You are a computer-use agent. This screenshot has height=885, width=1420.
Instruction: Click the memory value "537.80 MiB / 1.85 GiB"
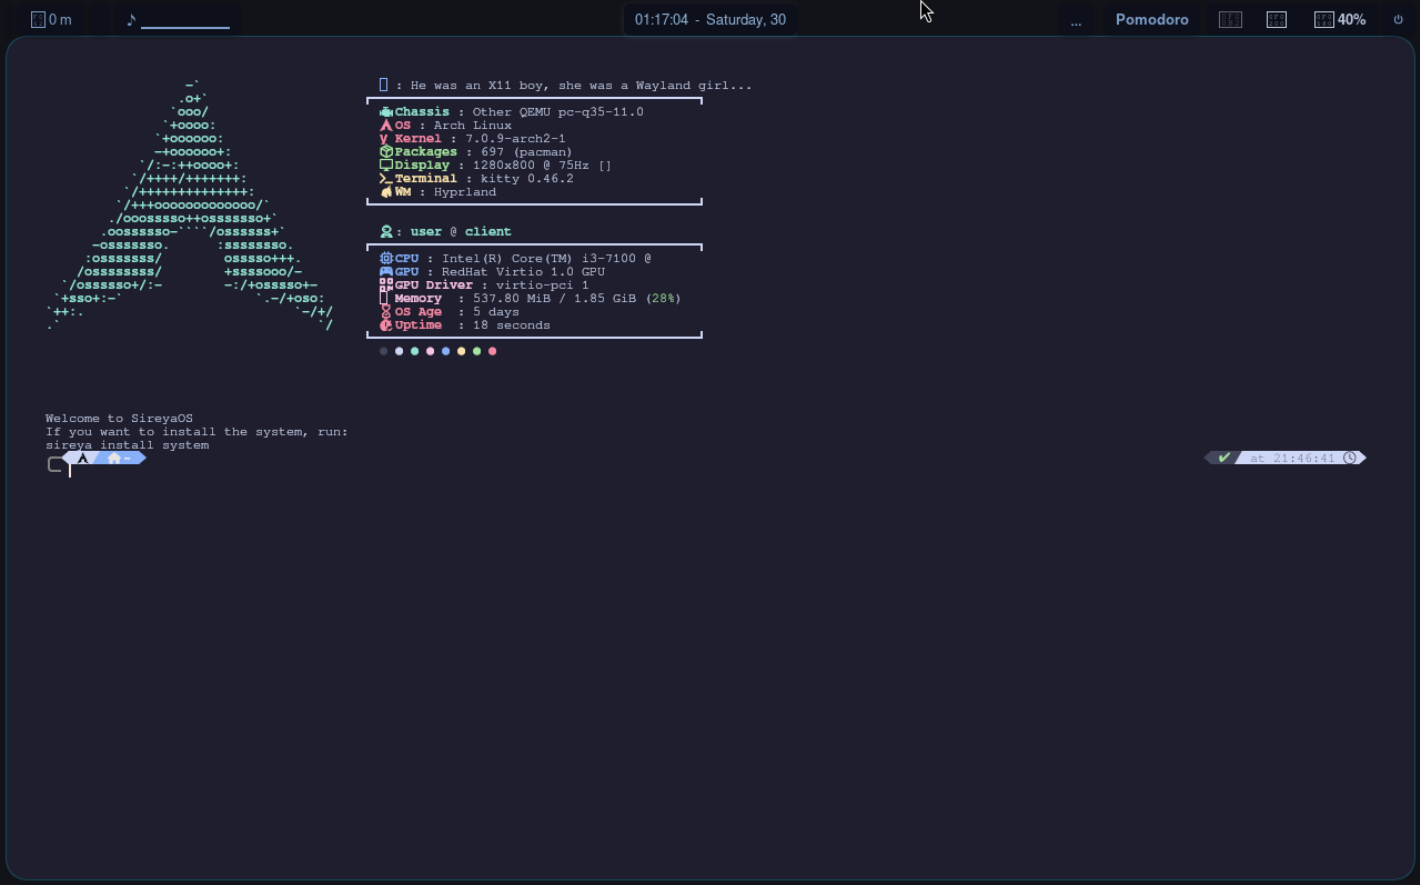pos(554,298)
